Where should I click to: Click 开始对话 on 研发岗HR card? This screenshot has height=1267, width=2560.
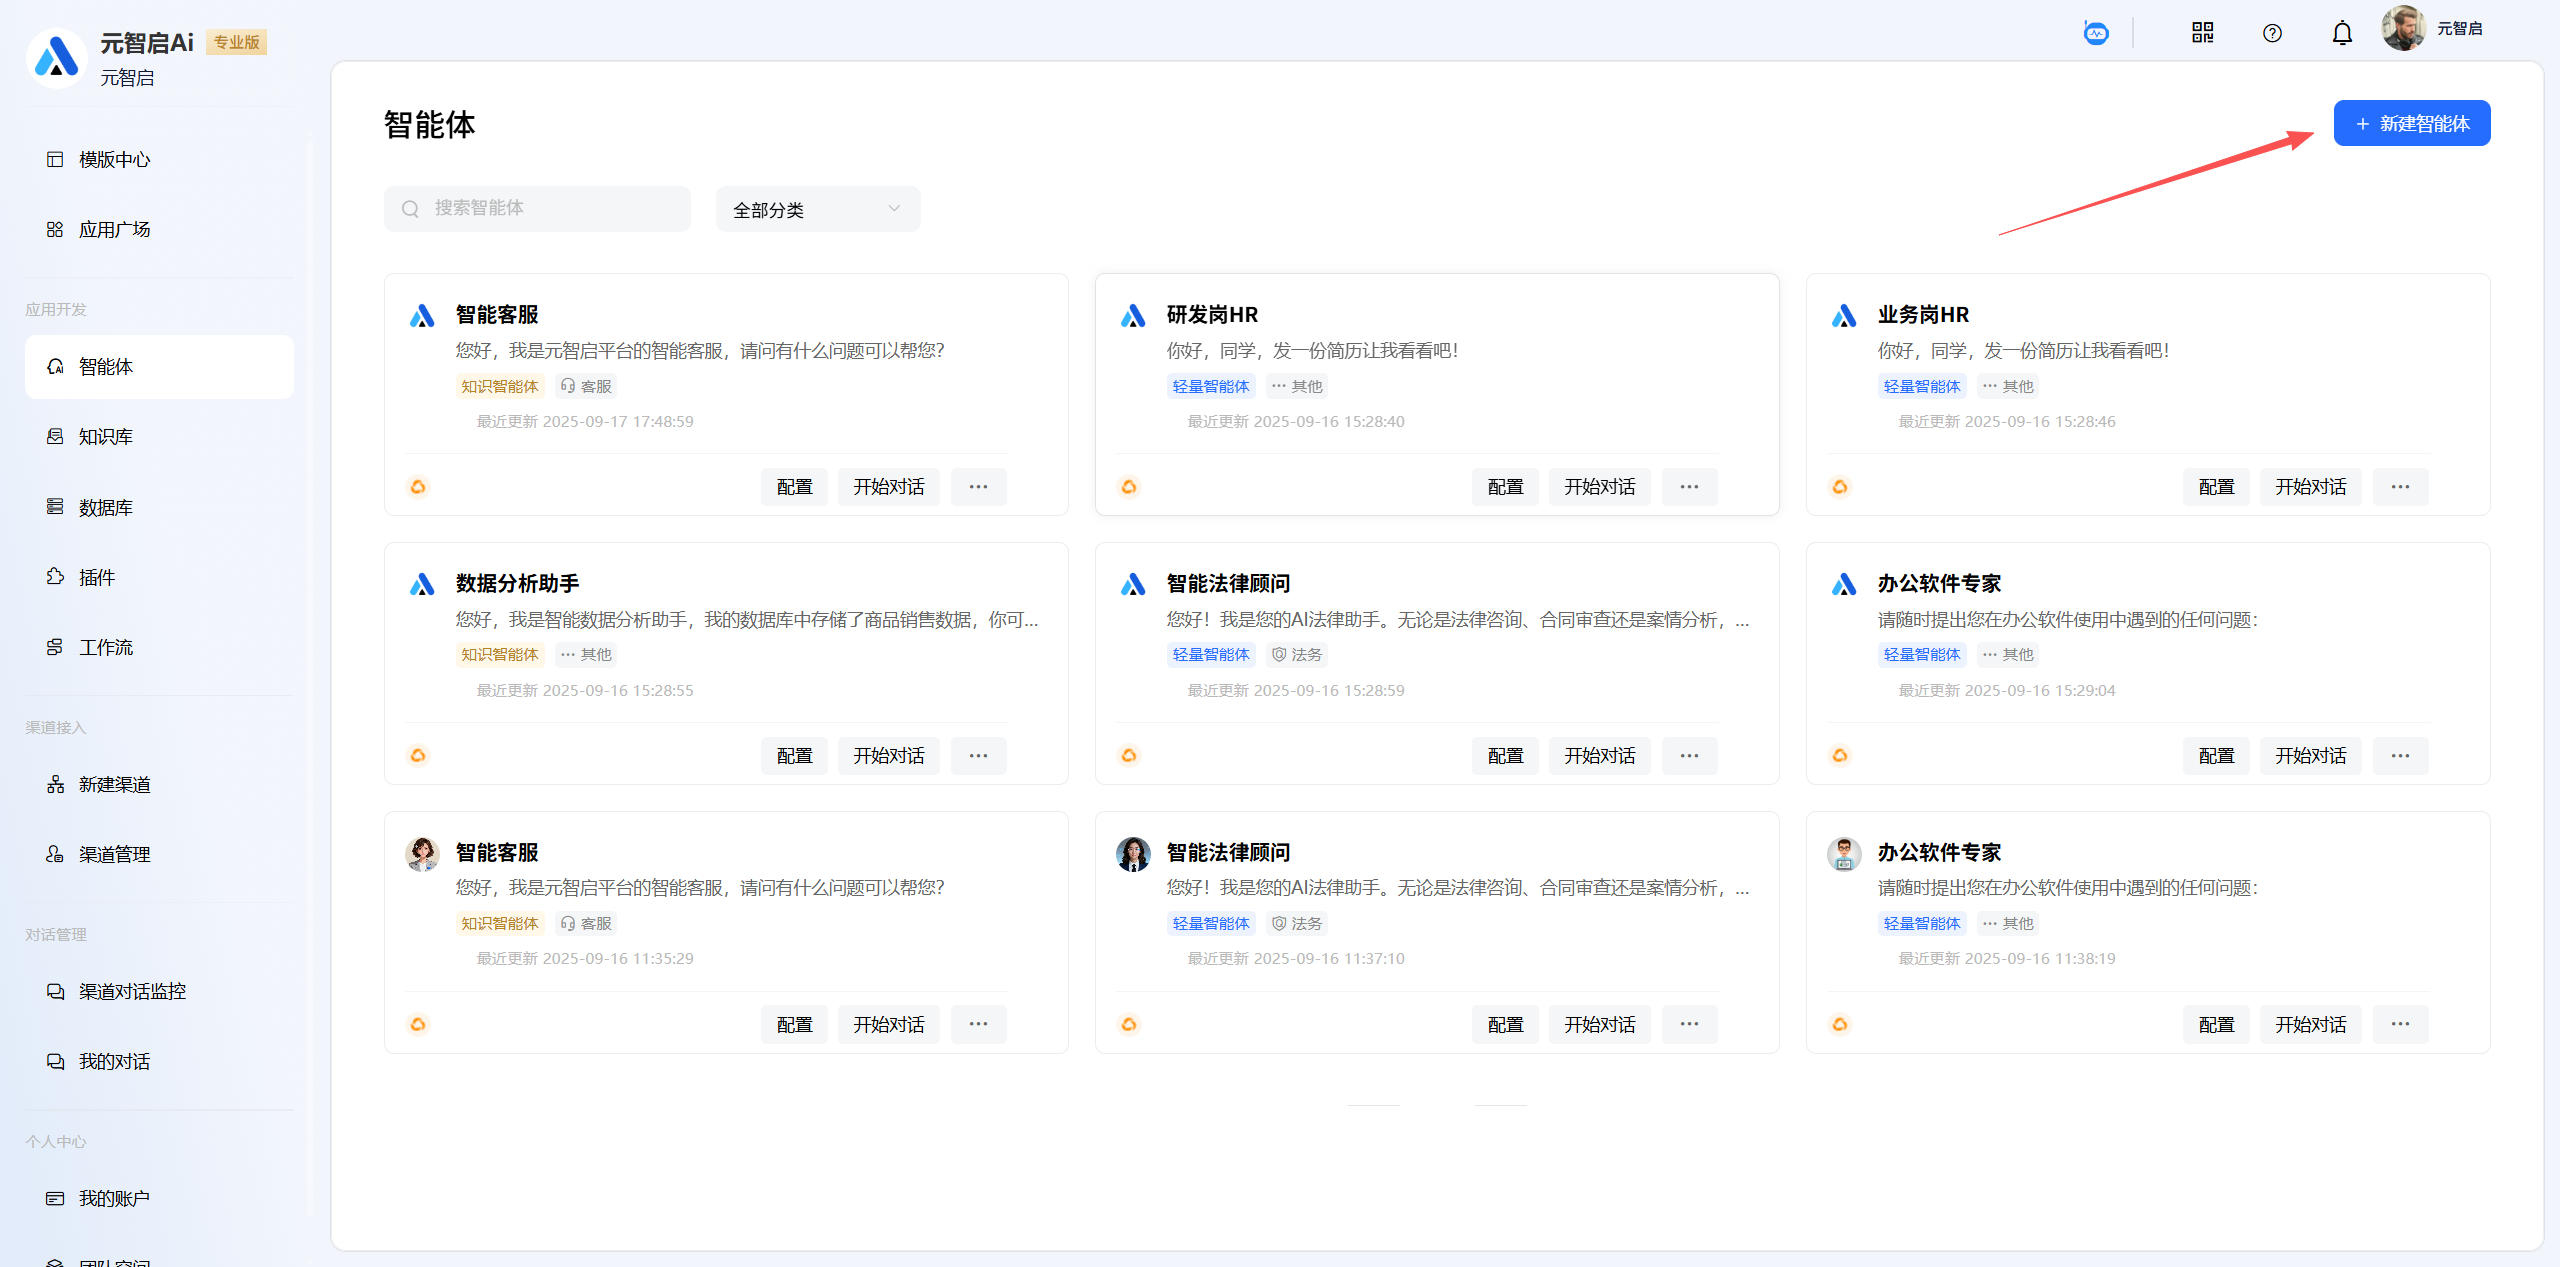point(1599,487)
